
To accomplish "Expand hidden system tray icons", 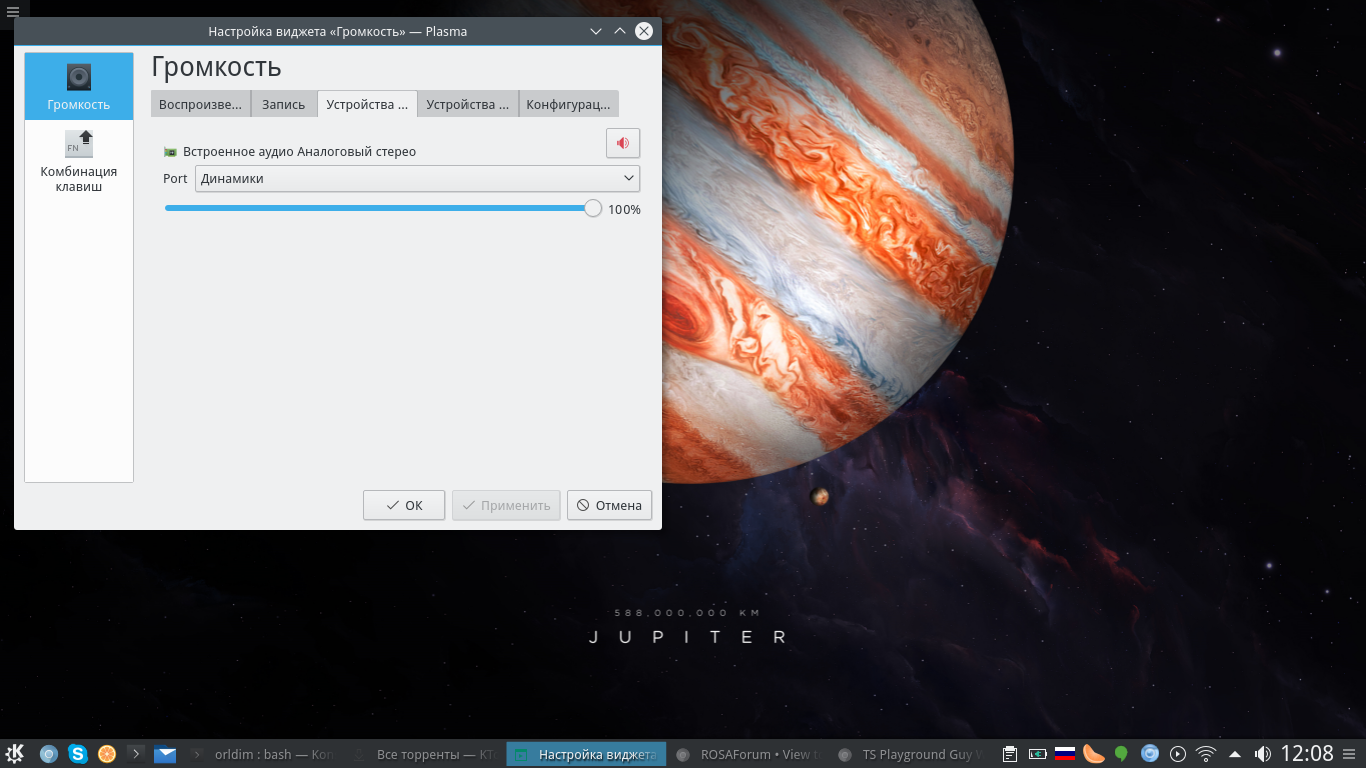I will pos(1235,754).
